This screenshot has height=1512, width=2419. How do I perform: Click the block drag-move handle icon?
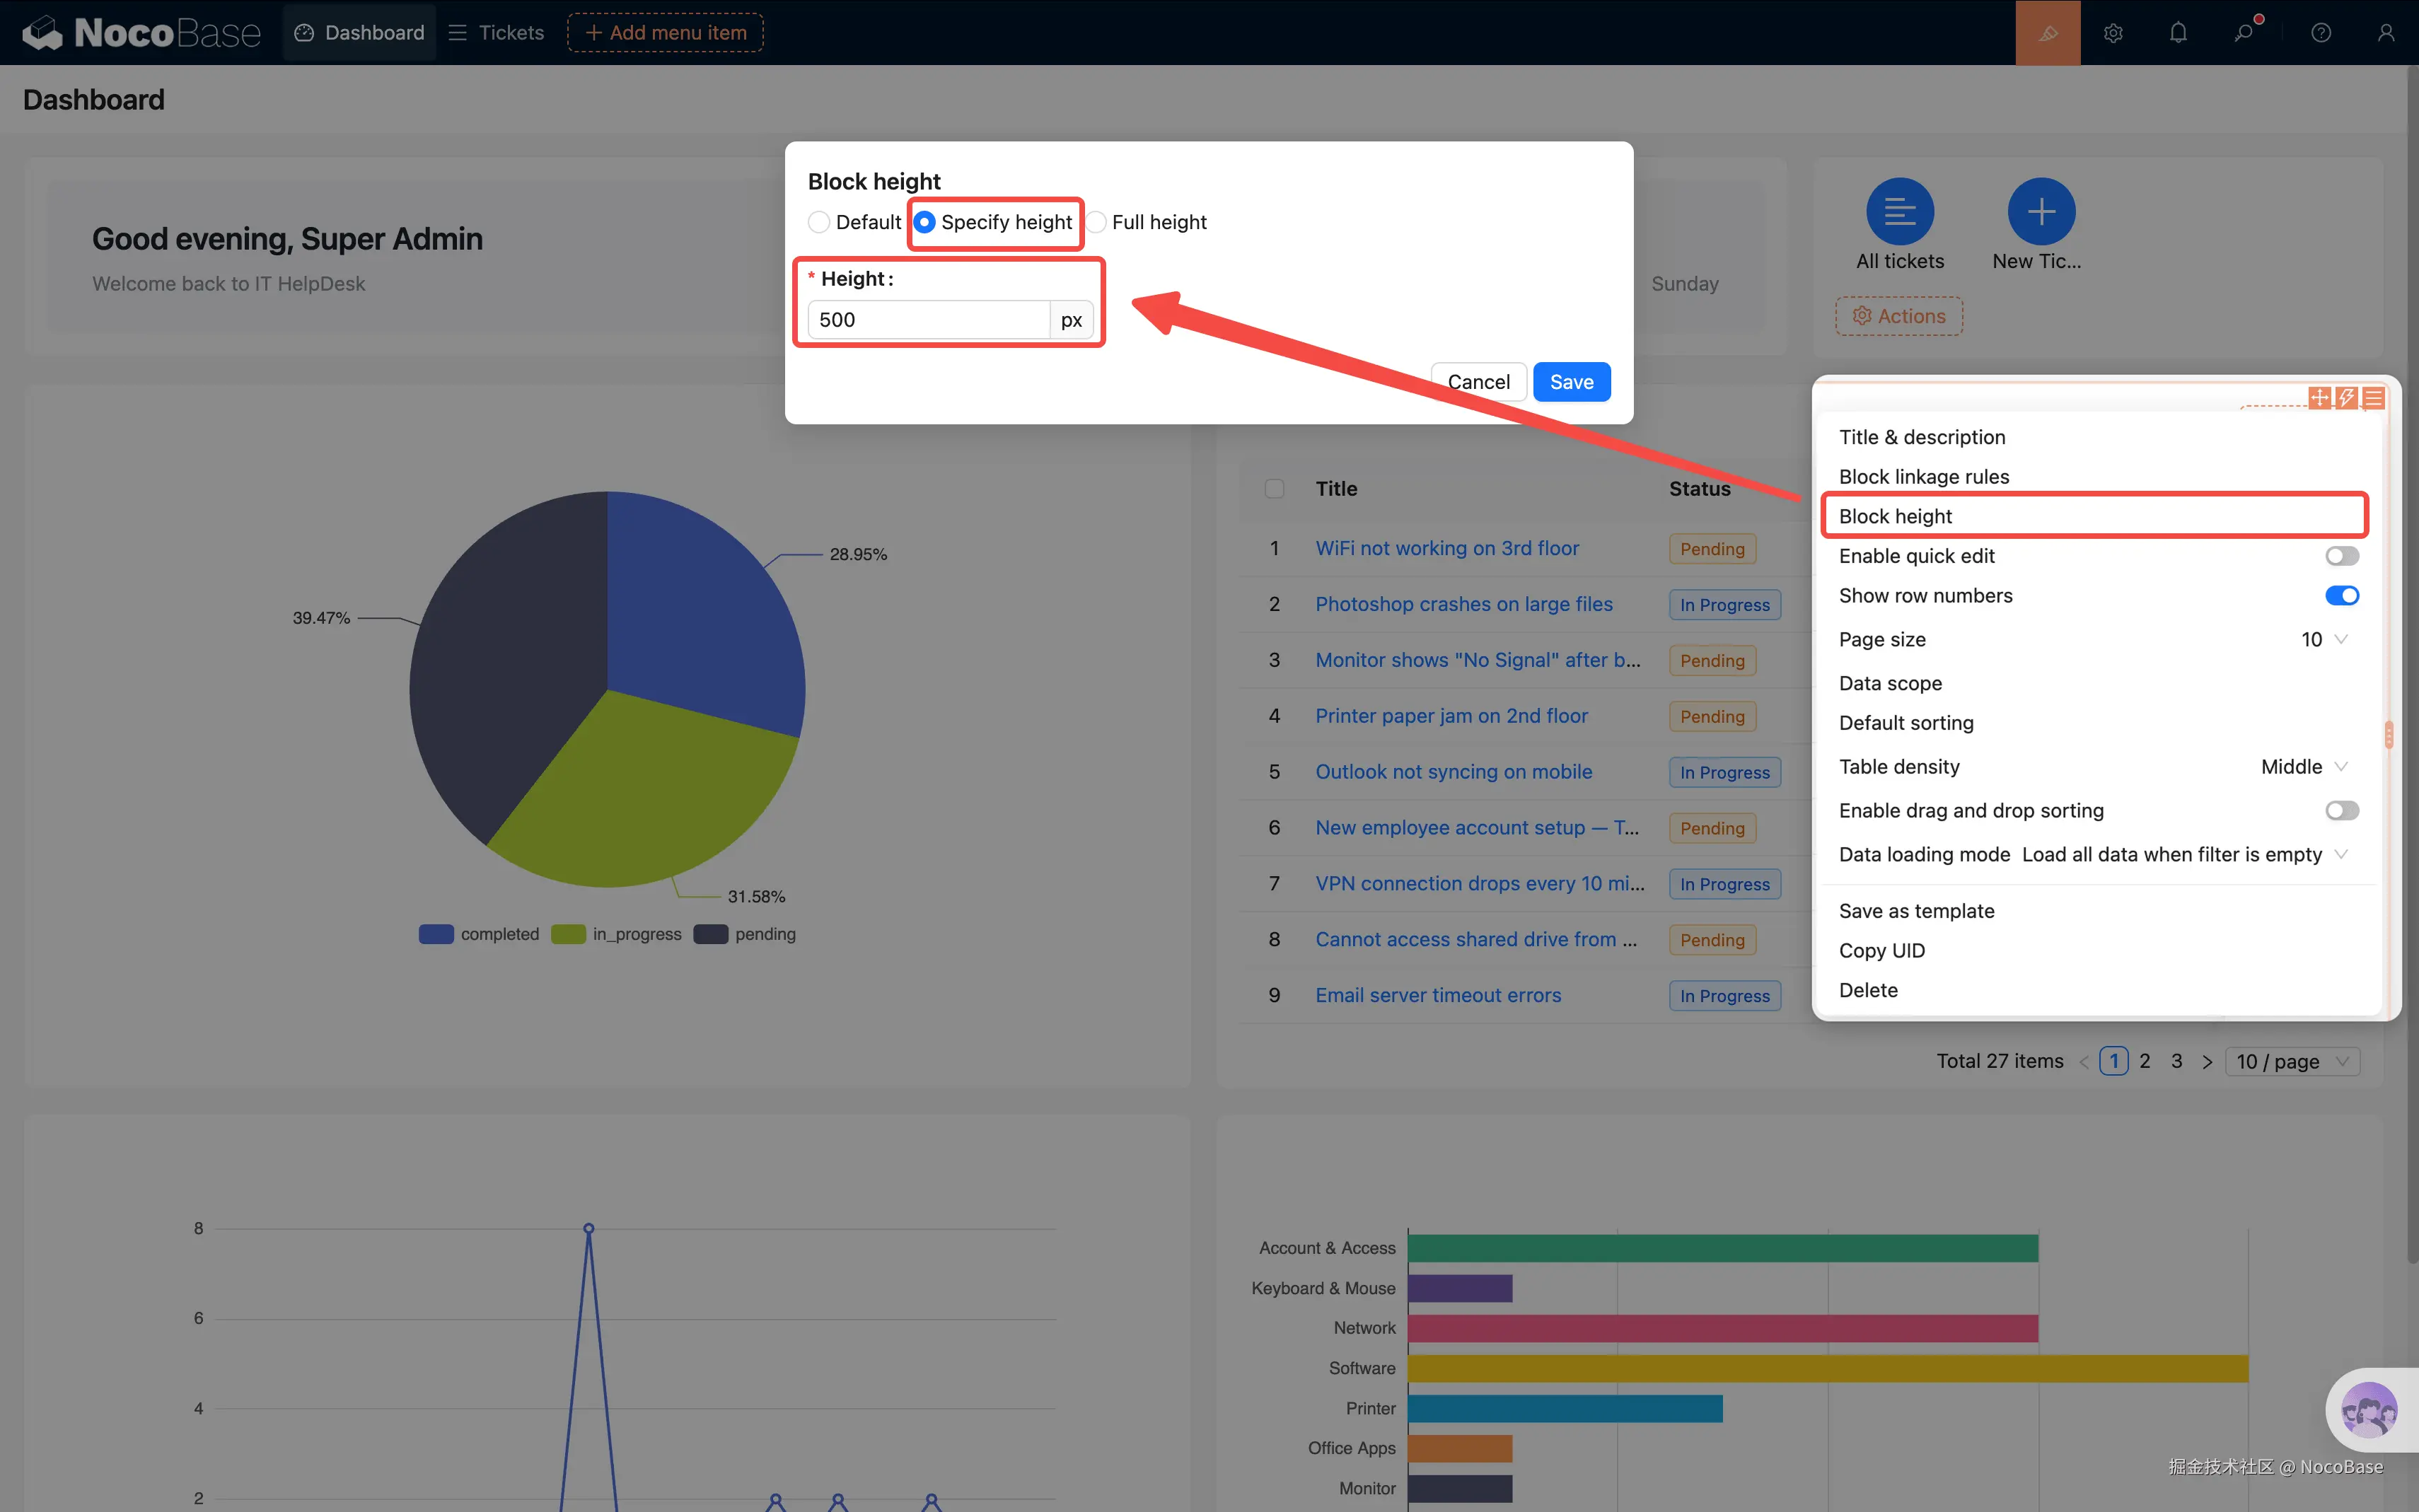pyautogui.click(x=2319, y=398)
